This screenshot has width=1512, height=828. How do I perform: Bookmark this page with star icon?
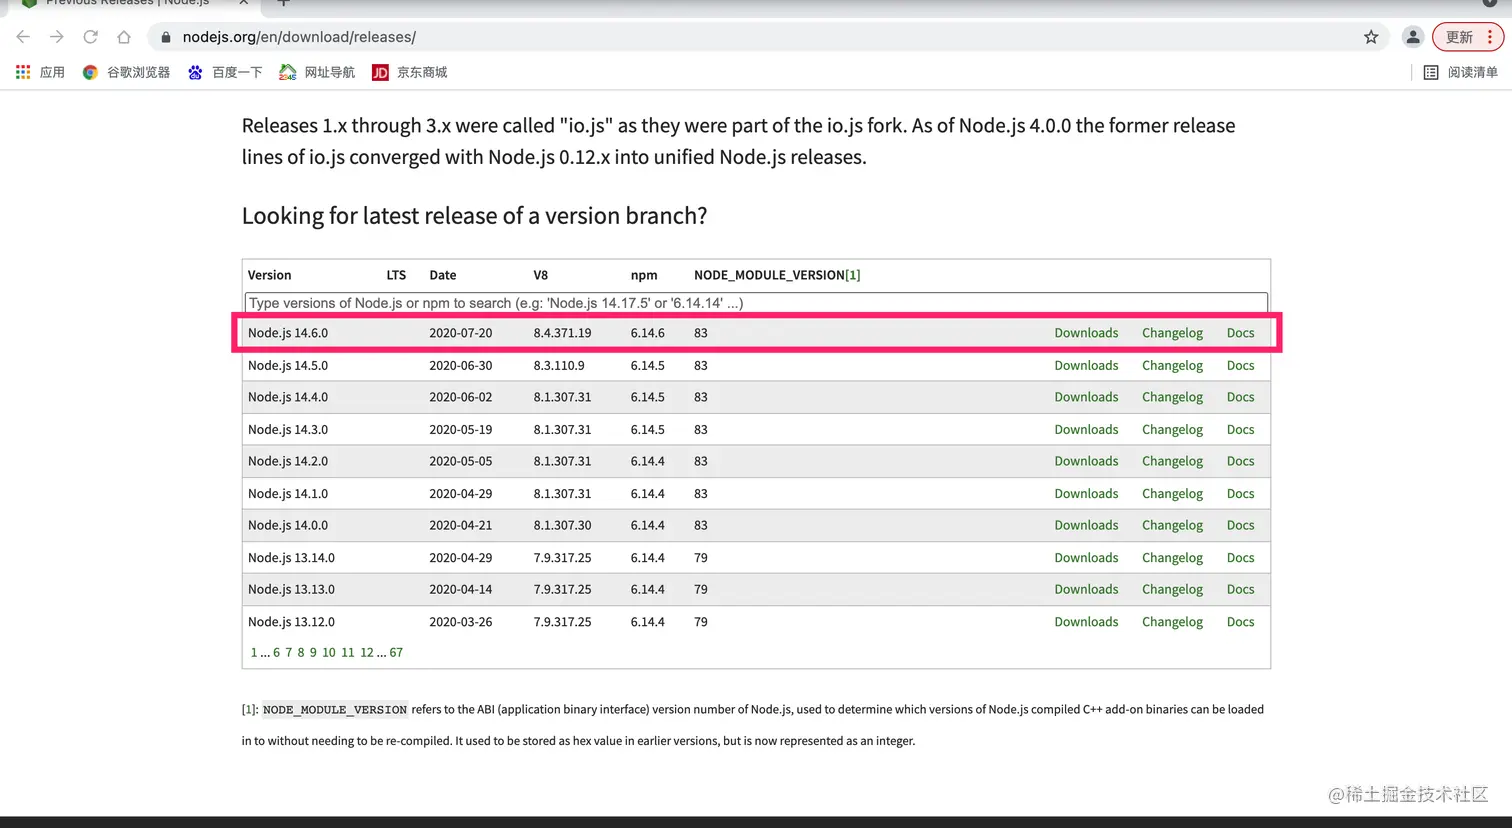click(x=1371, y=37)
